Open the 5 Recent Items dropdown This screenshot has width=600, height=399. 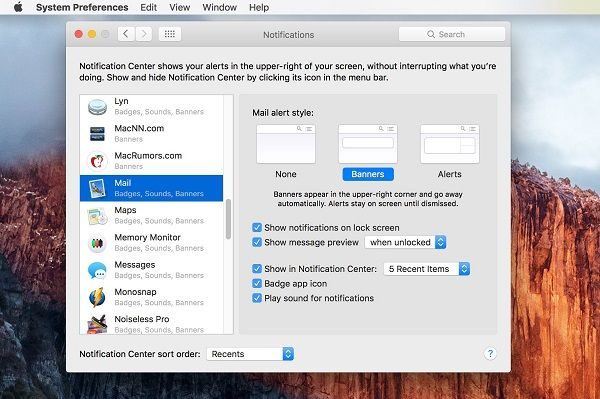(427, 269)
